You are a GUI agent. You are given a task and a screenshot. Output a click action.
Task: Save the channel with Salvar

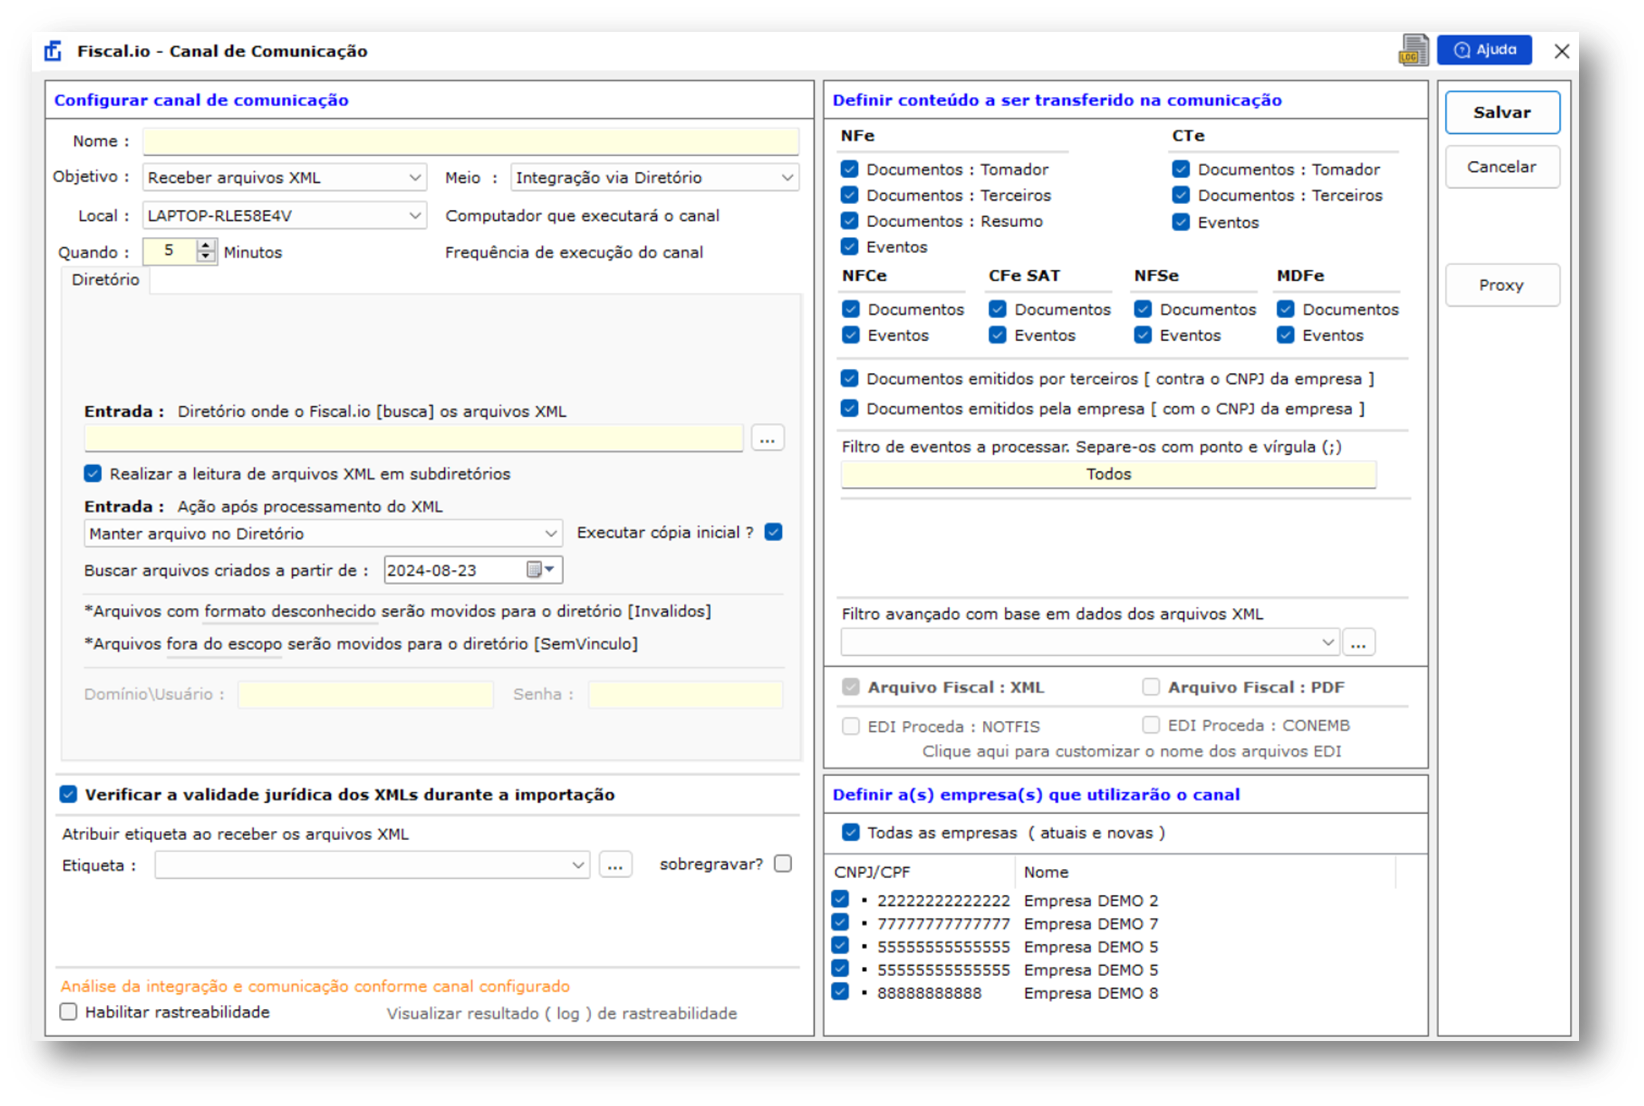tap(1502, 112)
